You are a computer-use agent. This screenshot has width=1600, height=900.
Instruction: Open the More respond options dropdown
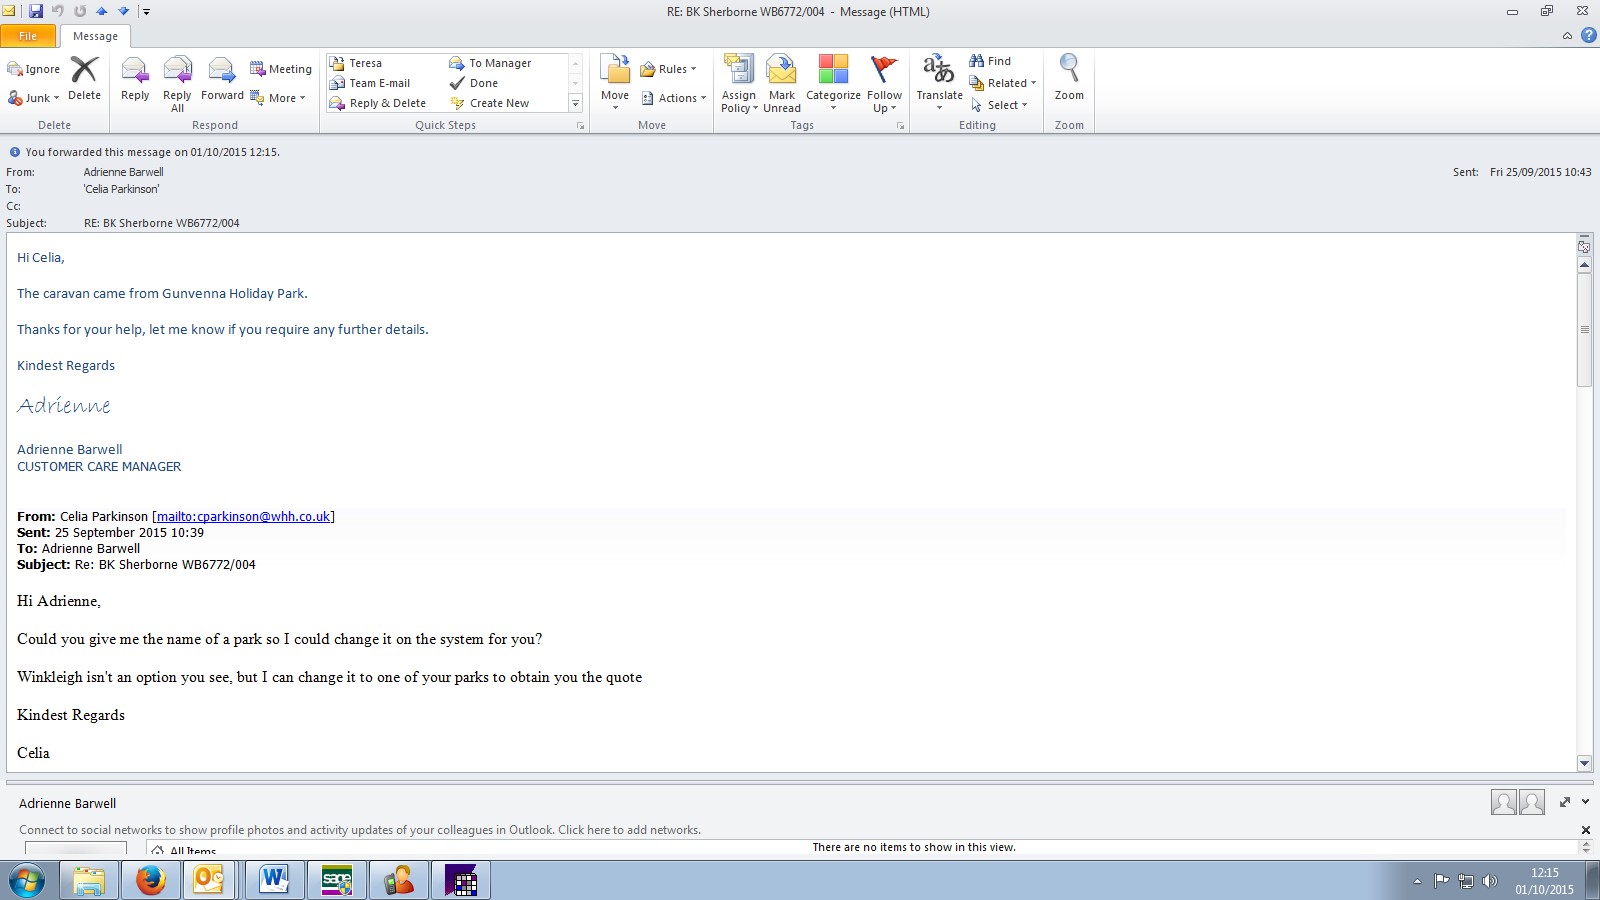click(x=278, y=98)
